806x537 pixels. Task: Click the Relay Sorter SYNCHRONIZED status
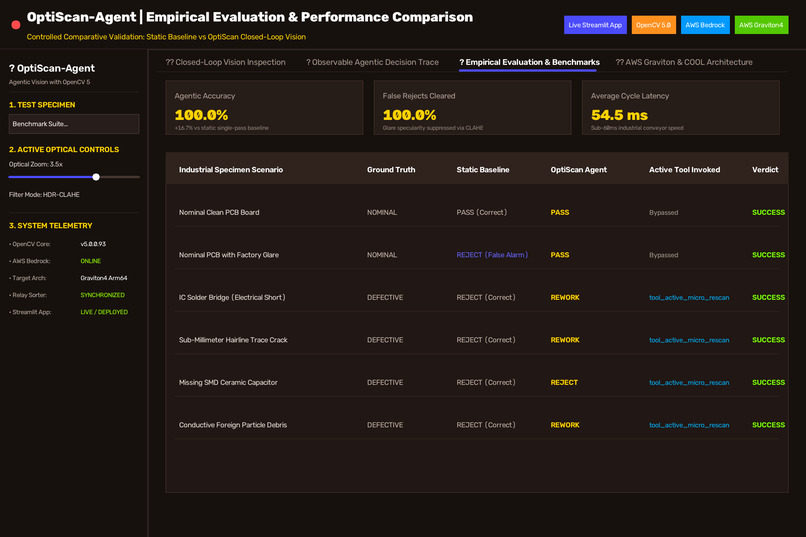tap(102, 295)
